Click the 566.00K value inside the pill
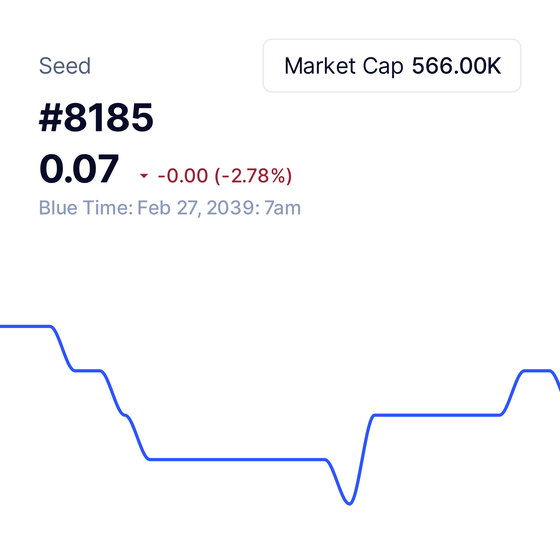 click(x=456, y=66)
